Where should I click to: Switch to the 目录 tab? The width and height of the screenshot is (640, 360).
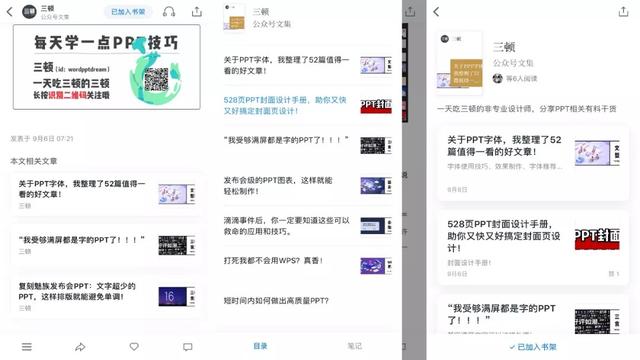pyautogui.click(x=260, y=346)
